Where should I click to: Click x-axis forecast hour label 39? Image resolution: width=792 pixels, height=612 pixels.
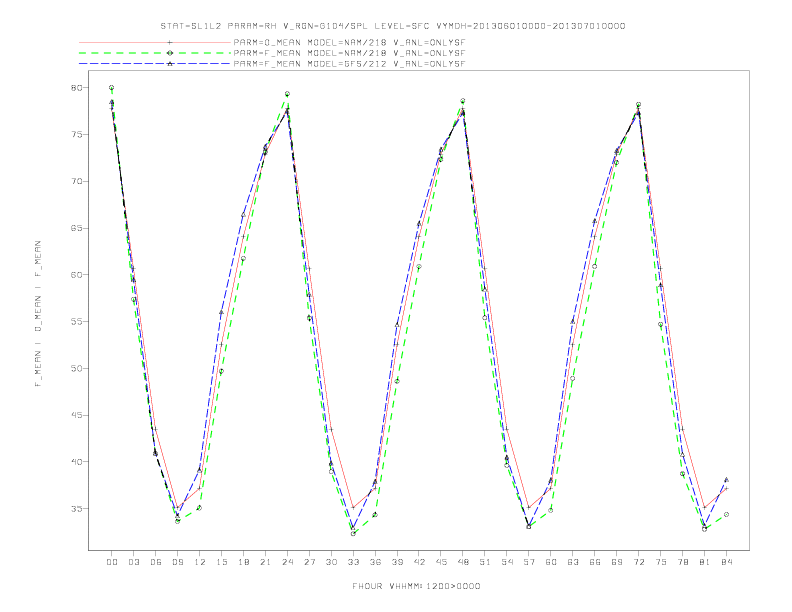[x=398, y=562]
